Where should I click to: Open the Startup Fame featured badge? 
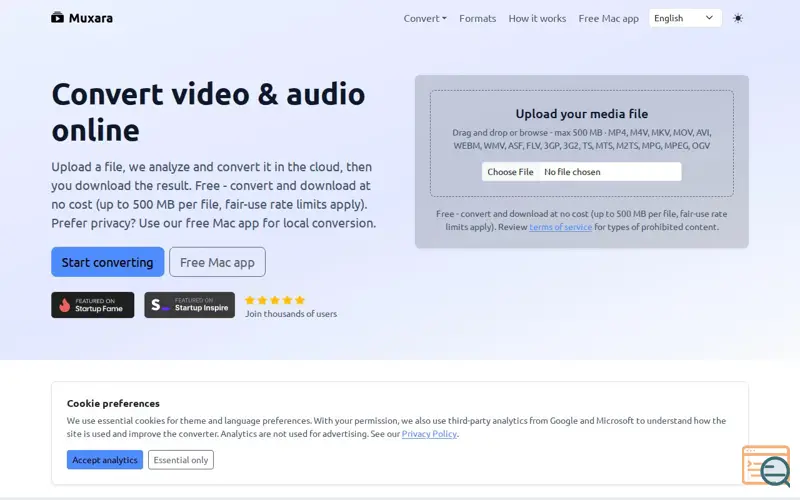click(x=93, y=305)
